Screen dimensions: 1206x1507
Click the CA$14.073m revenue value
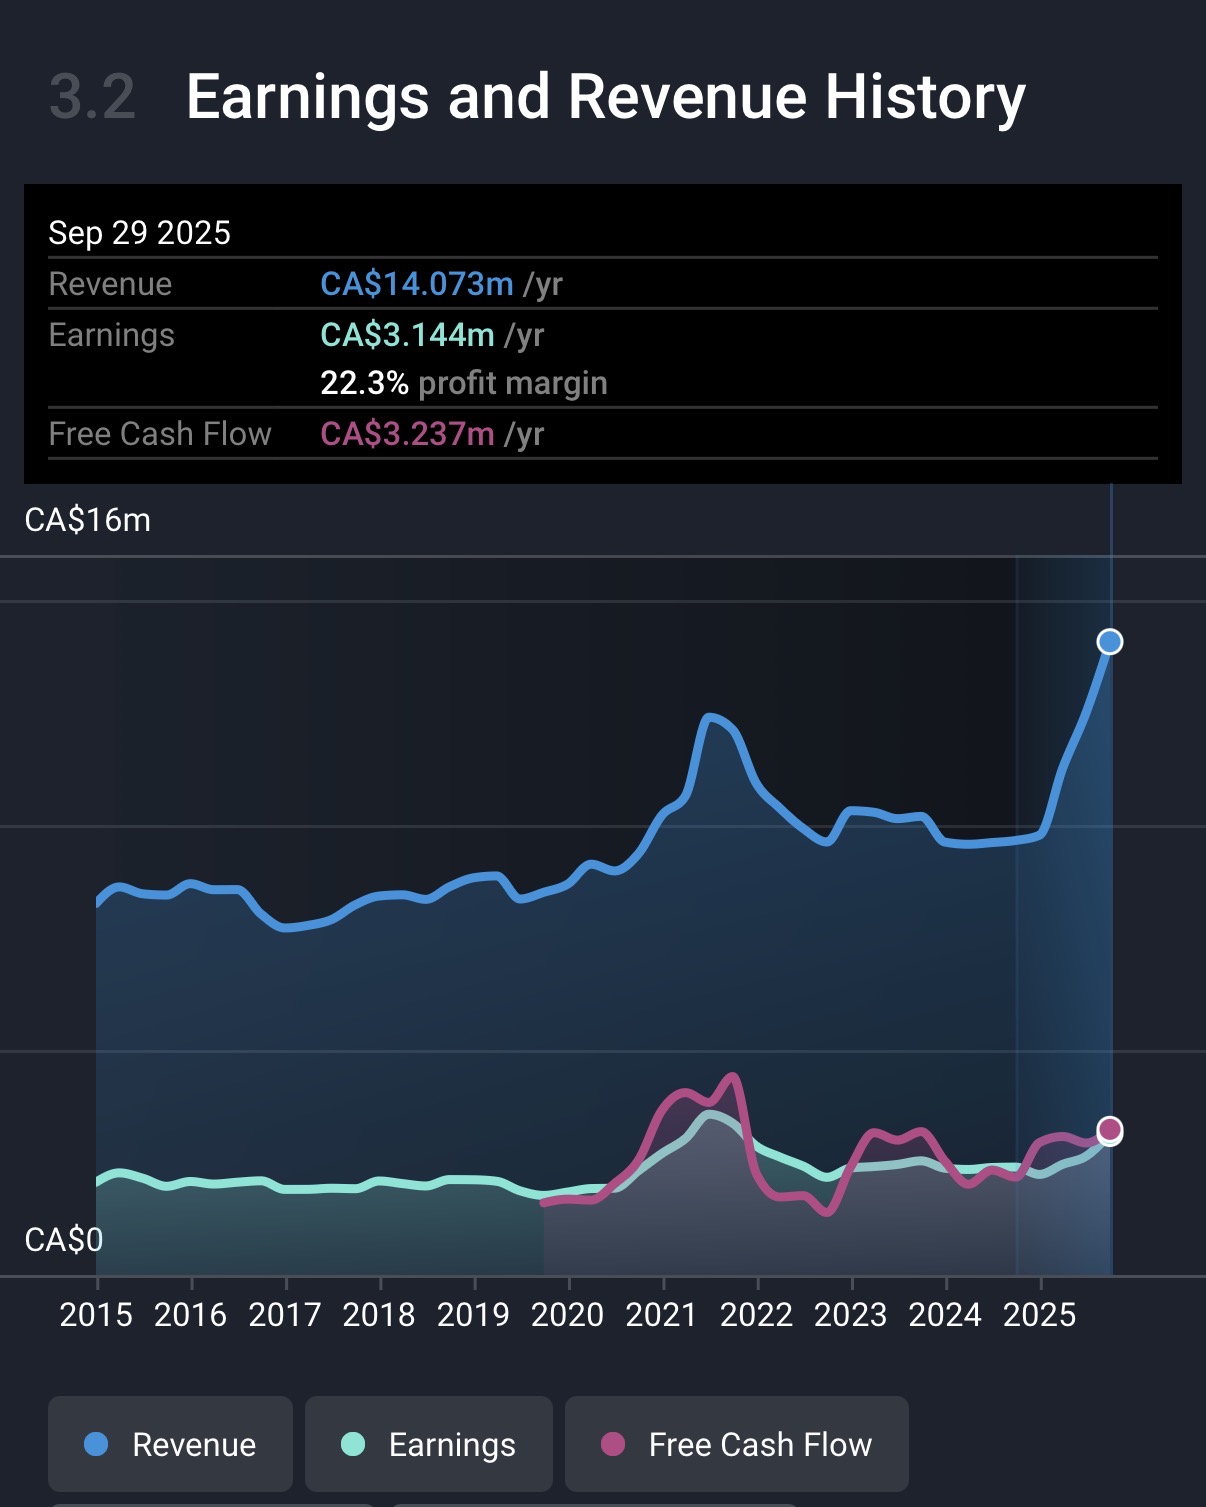pyautogui.click(x=417, y=284)
